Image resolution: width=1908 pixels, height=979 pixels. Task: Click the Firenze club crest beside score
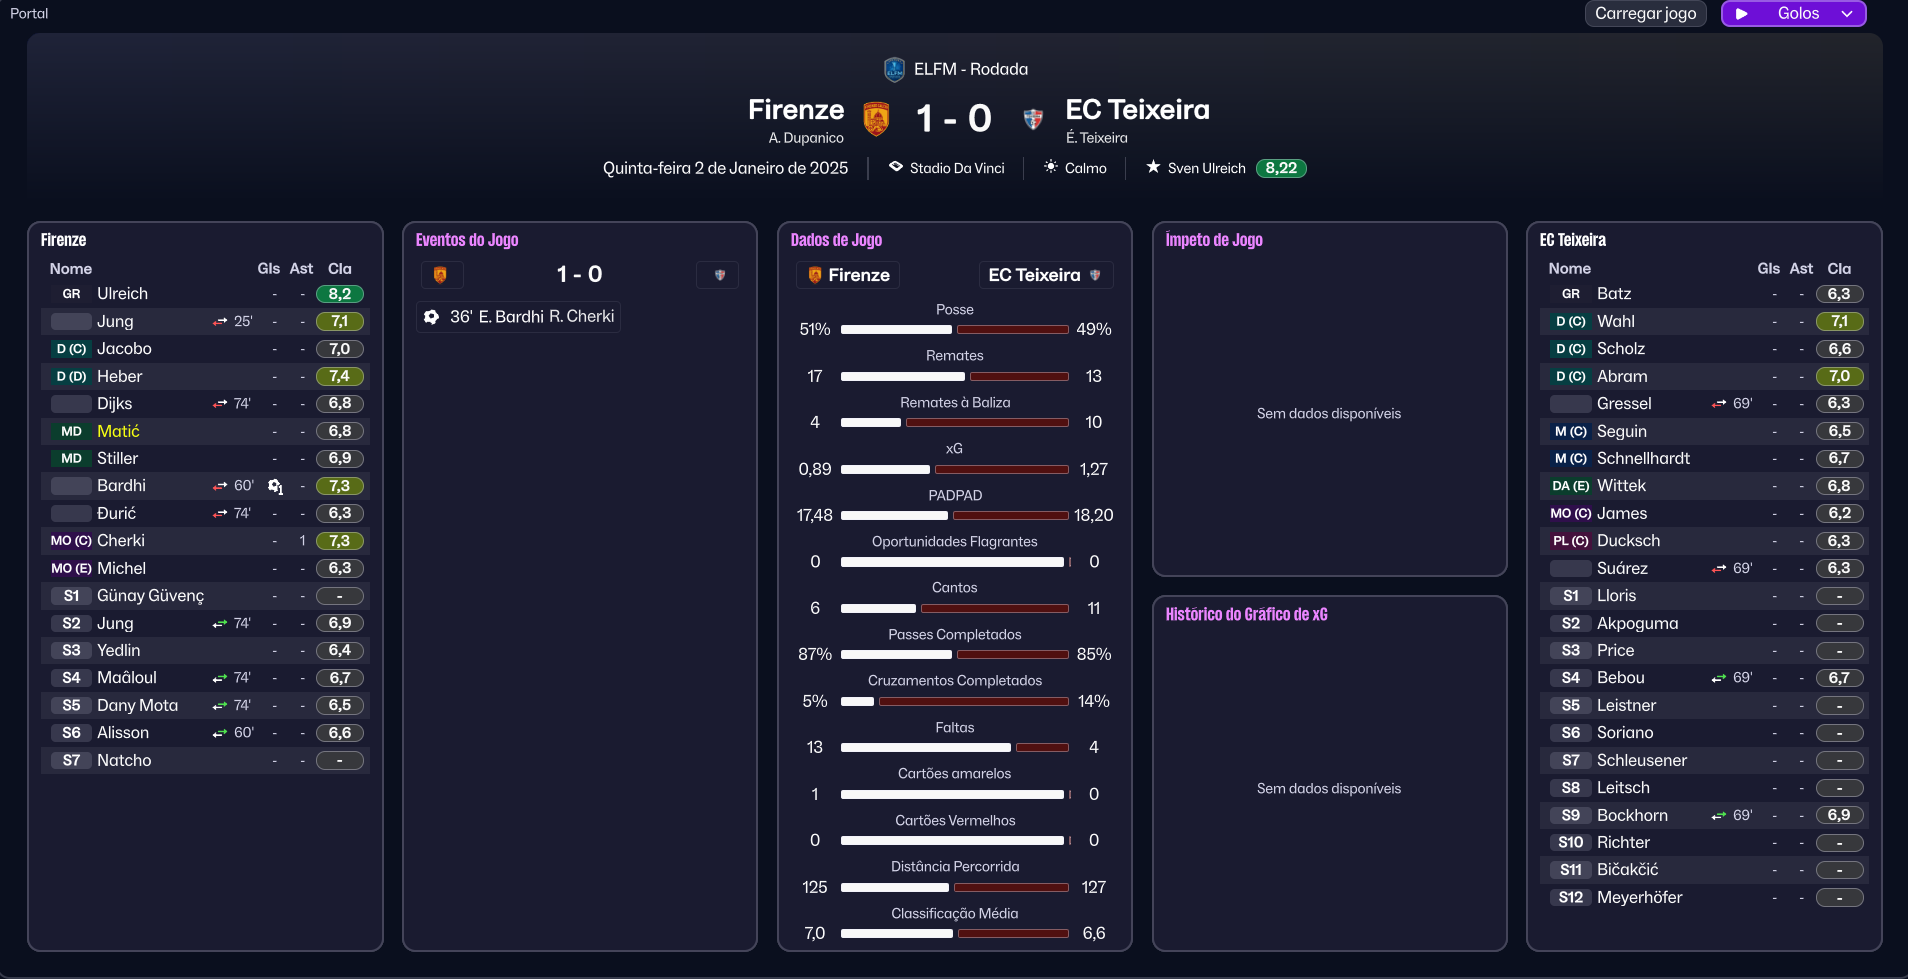(x=876, y=119)
